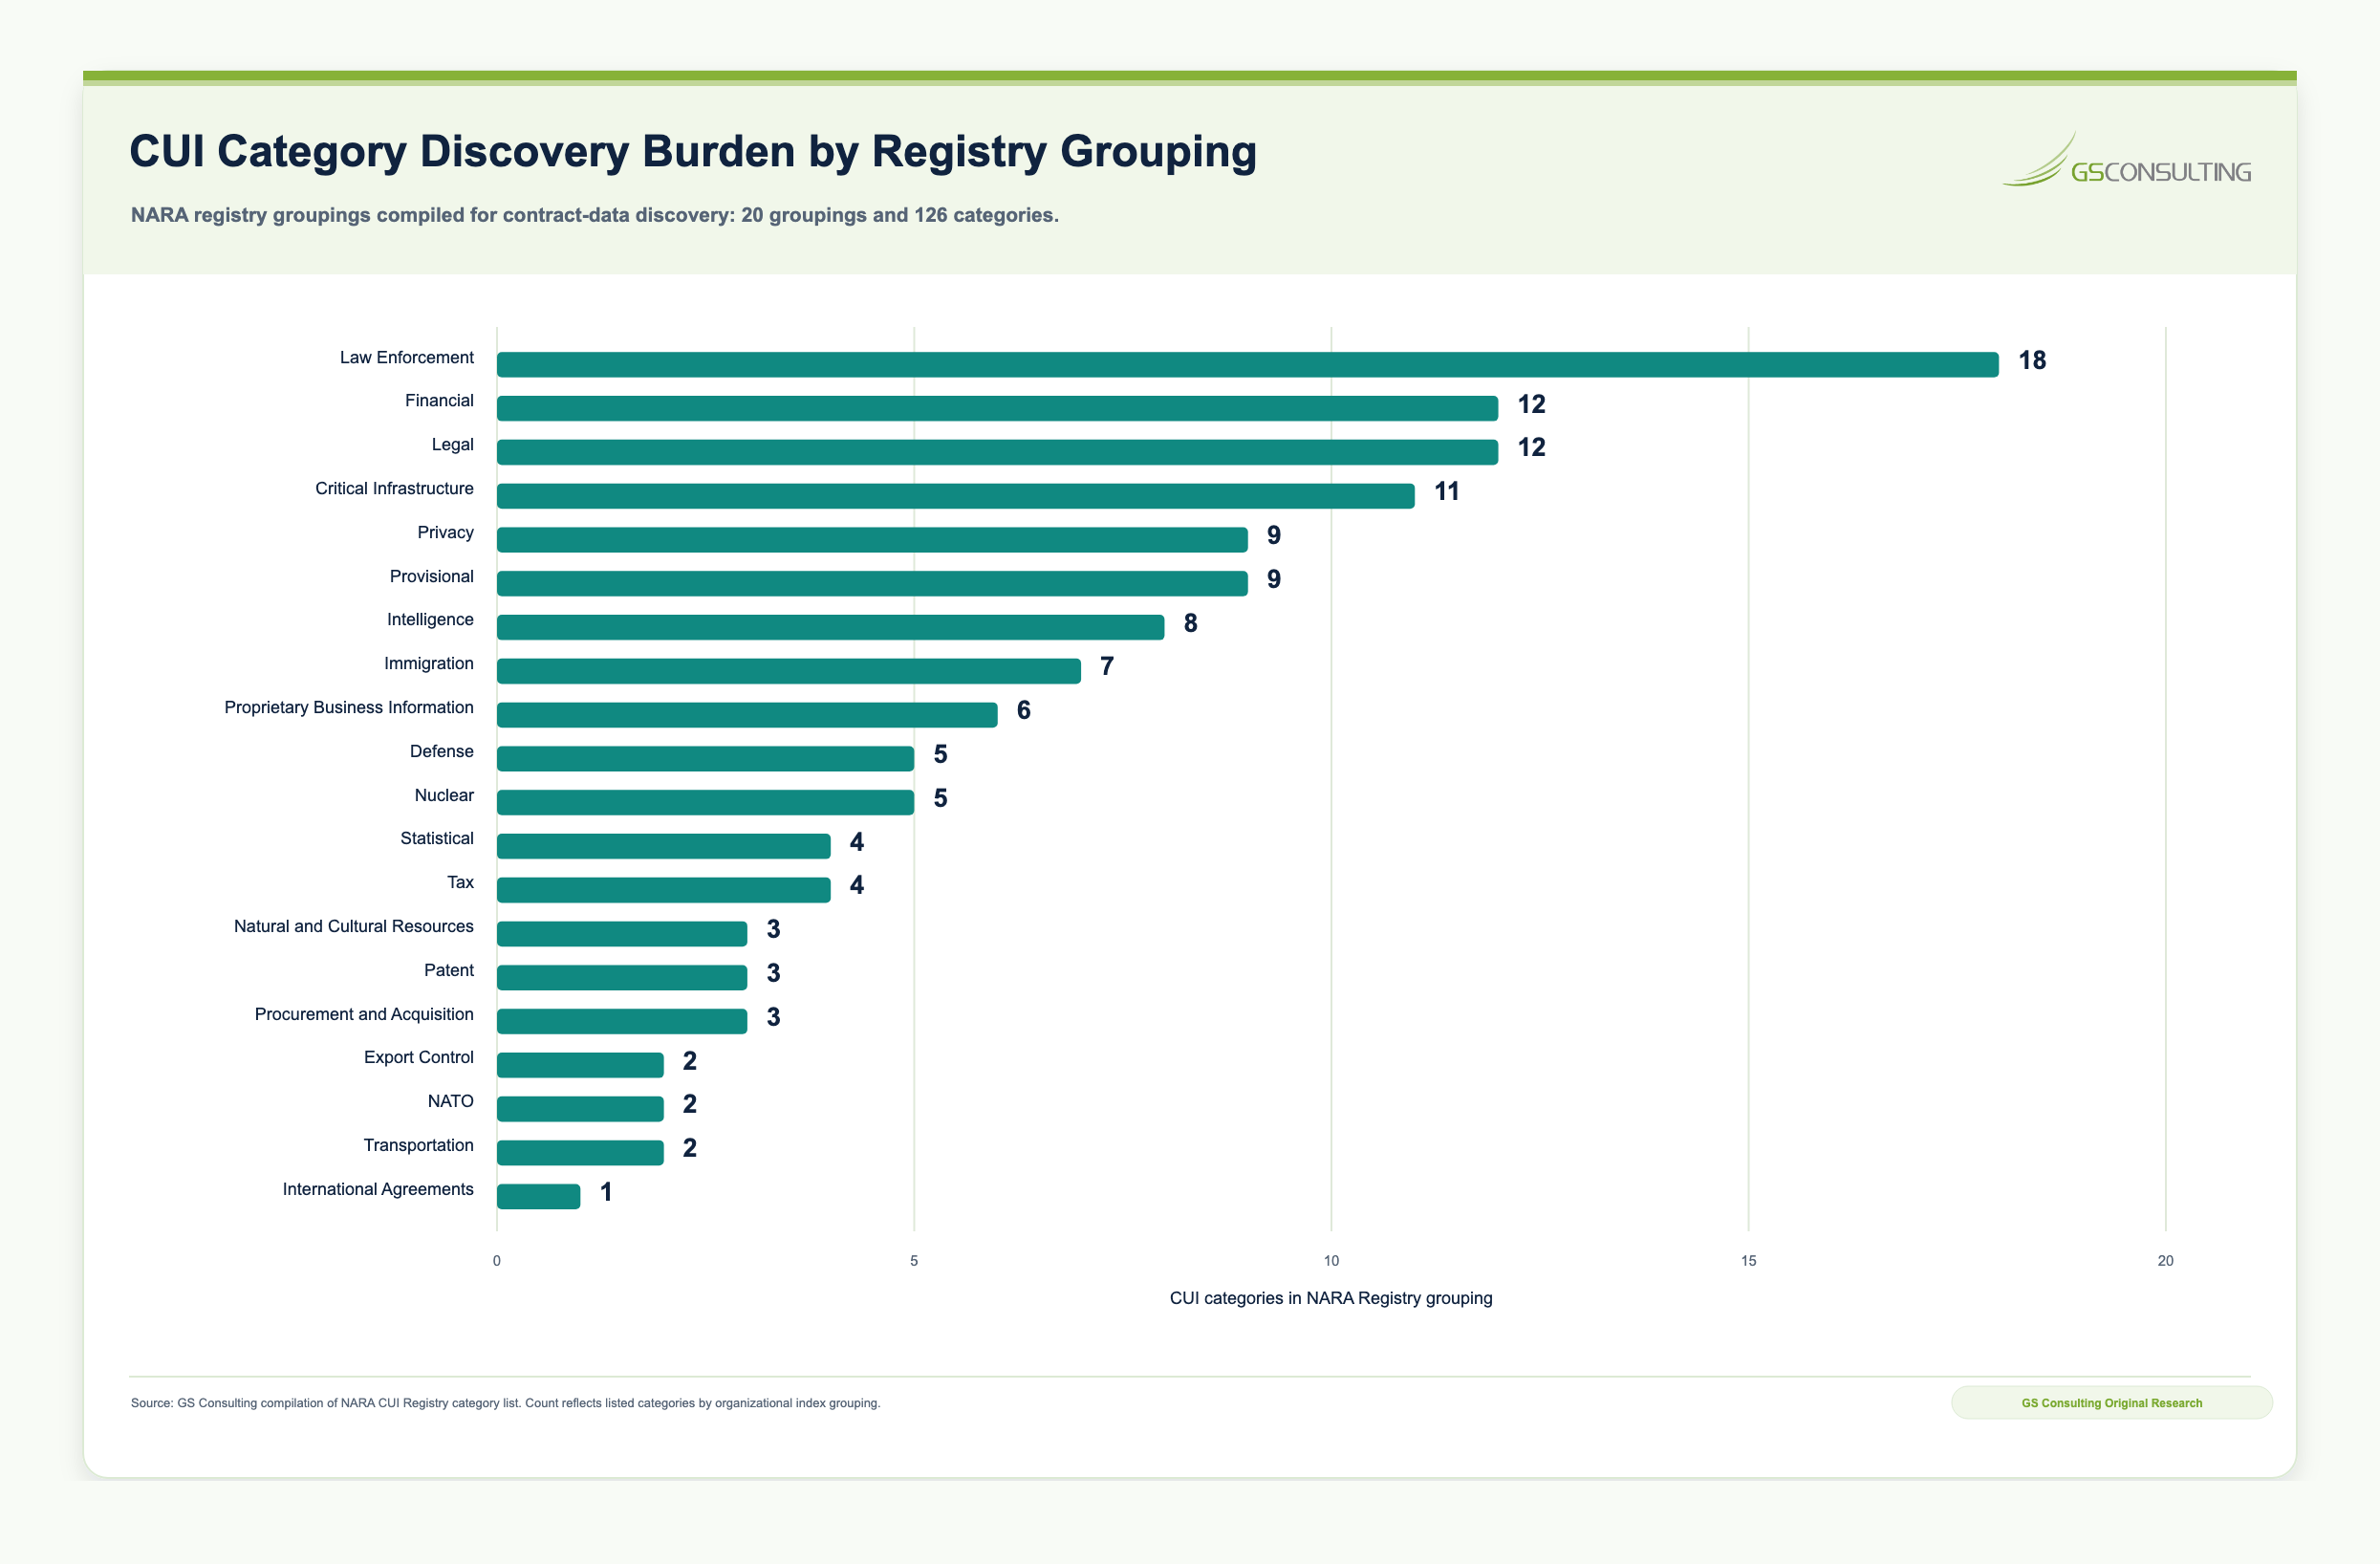Click the x-axis tick label 5
2380x1564 pixels.
[x=914, y=1262]
